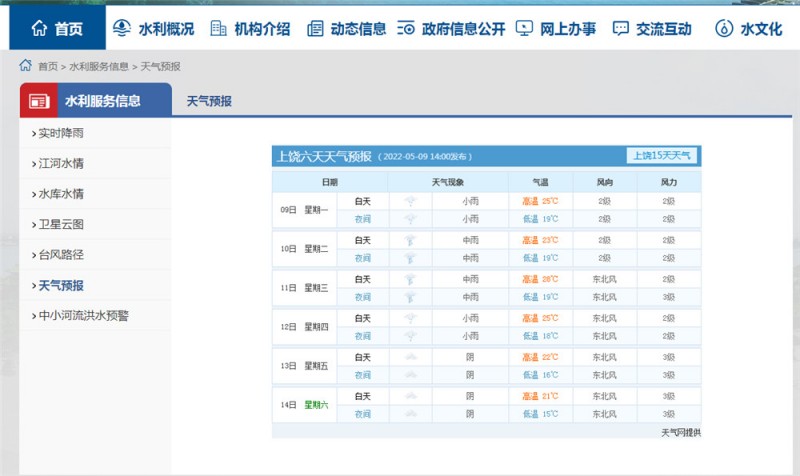The image size is (800, 476).
Task: Click the 动态信息 document icon
Action: 315,29
